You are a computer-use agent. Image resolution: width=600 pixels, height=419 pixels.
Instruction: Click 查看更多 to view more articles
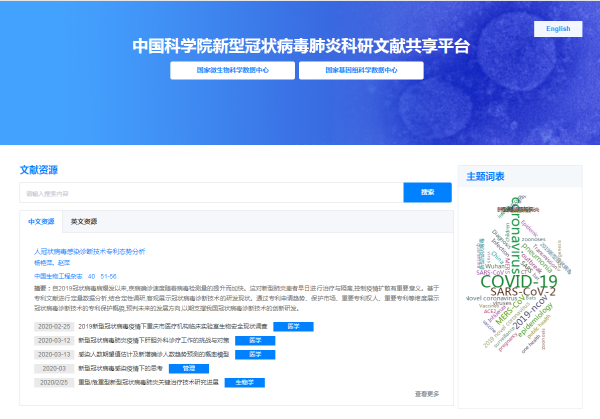pos(427,394)
